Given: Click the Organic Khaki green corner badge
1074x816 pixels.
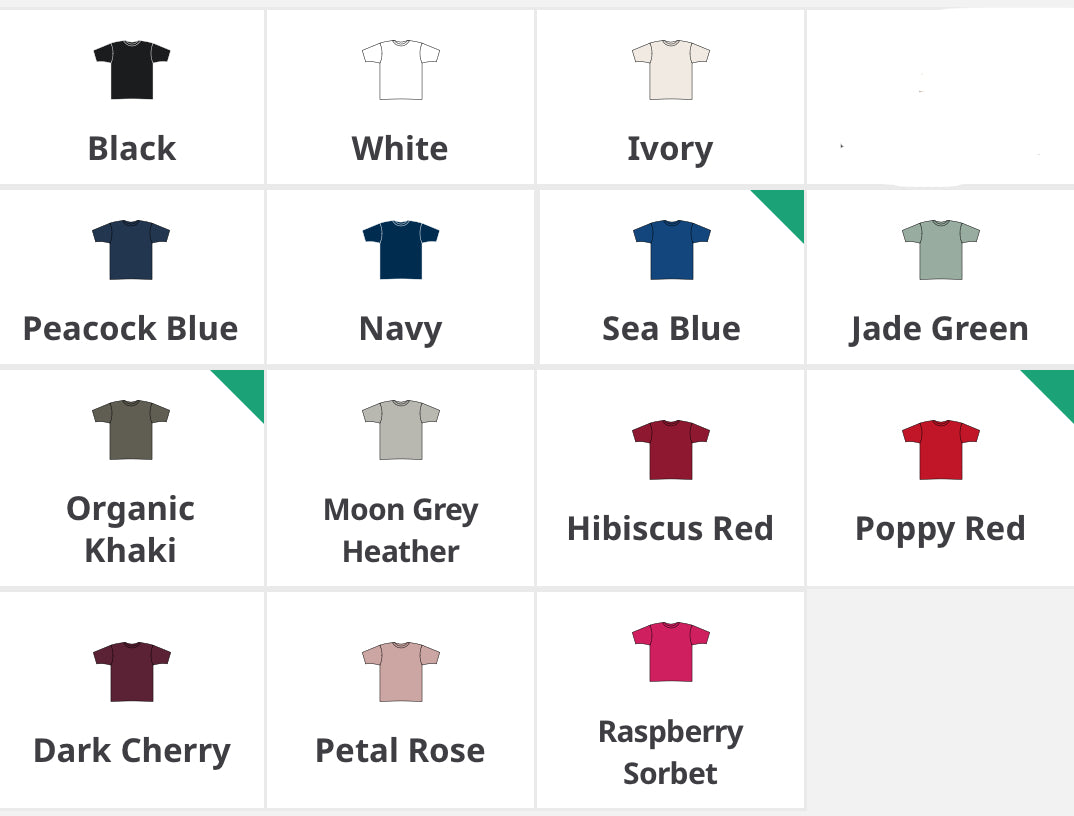Looking at the screenshot, I should tap(246, 387).
